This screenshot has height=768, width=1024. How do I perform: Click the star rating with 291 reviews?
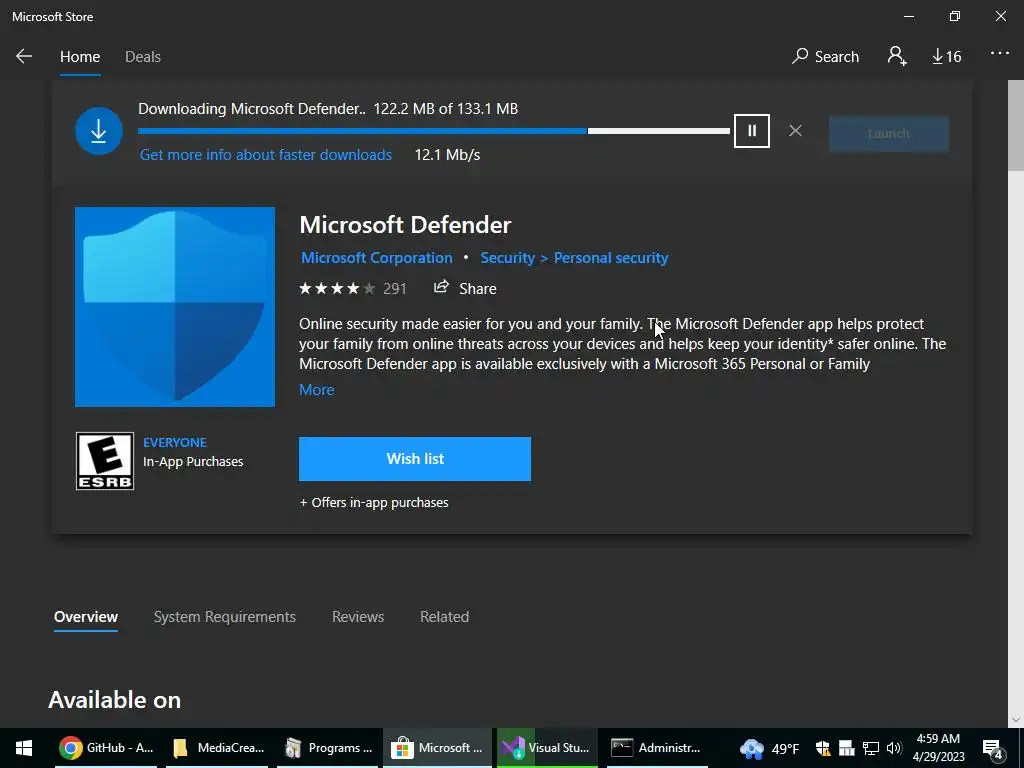(353, 289)
